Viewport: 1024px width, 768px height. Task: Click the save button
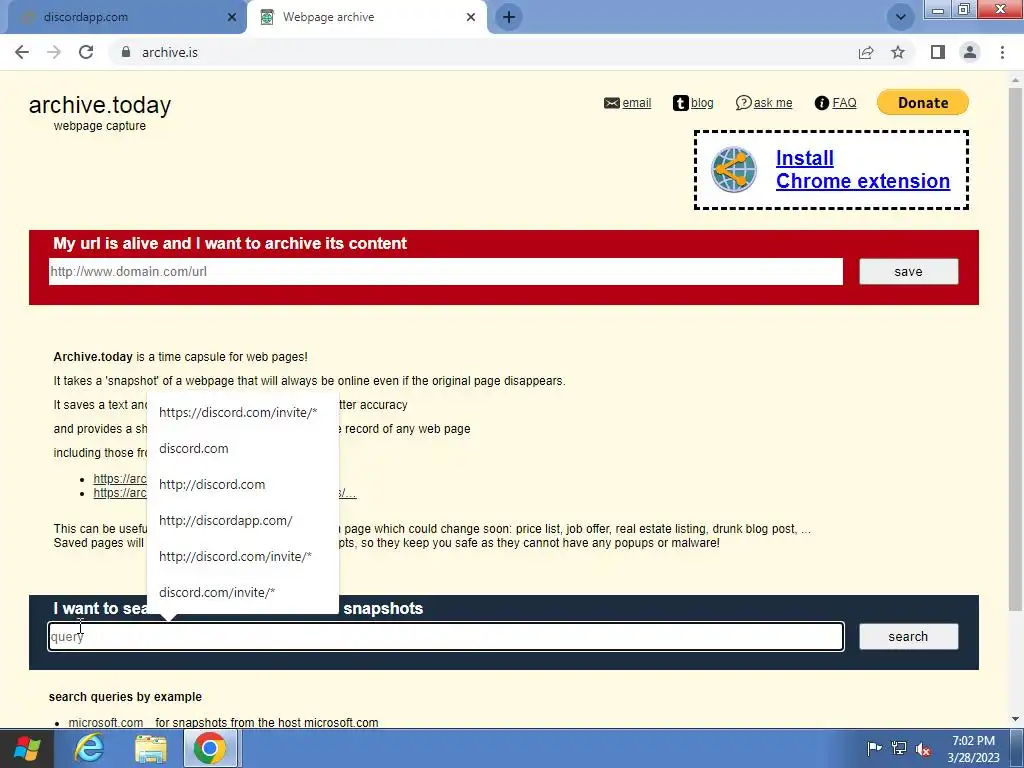(908, 272)
